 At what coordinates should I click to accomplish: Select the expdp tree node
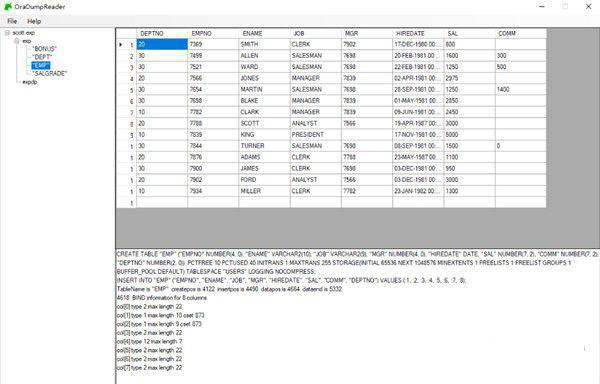tap(30, 82)
